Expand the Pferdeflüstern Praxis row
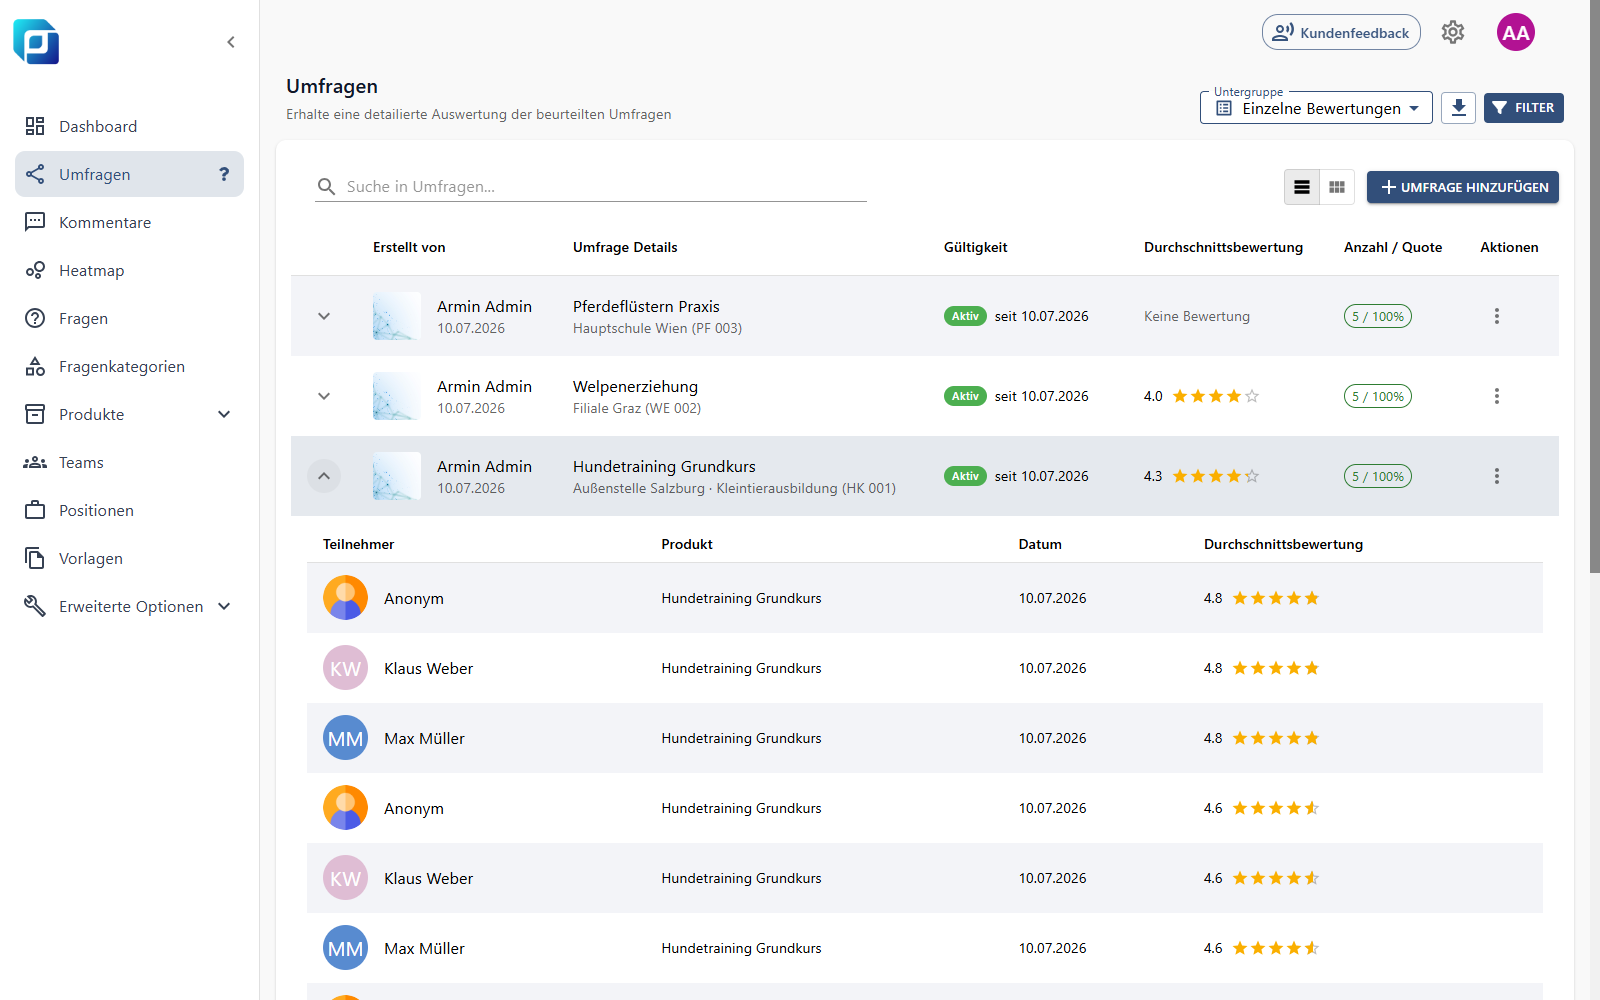 (x=324, y=316)
